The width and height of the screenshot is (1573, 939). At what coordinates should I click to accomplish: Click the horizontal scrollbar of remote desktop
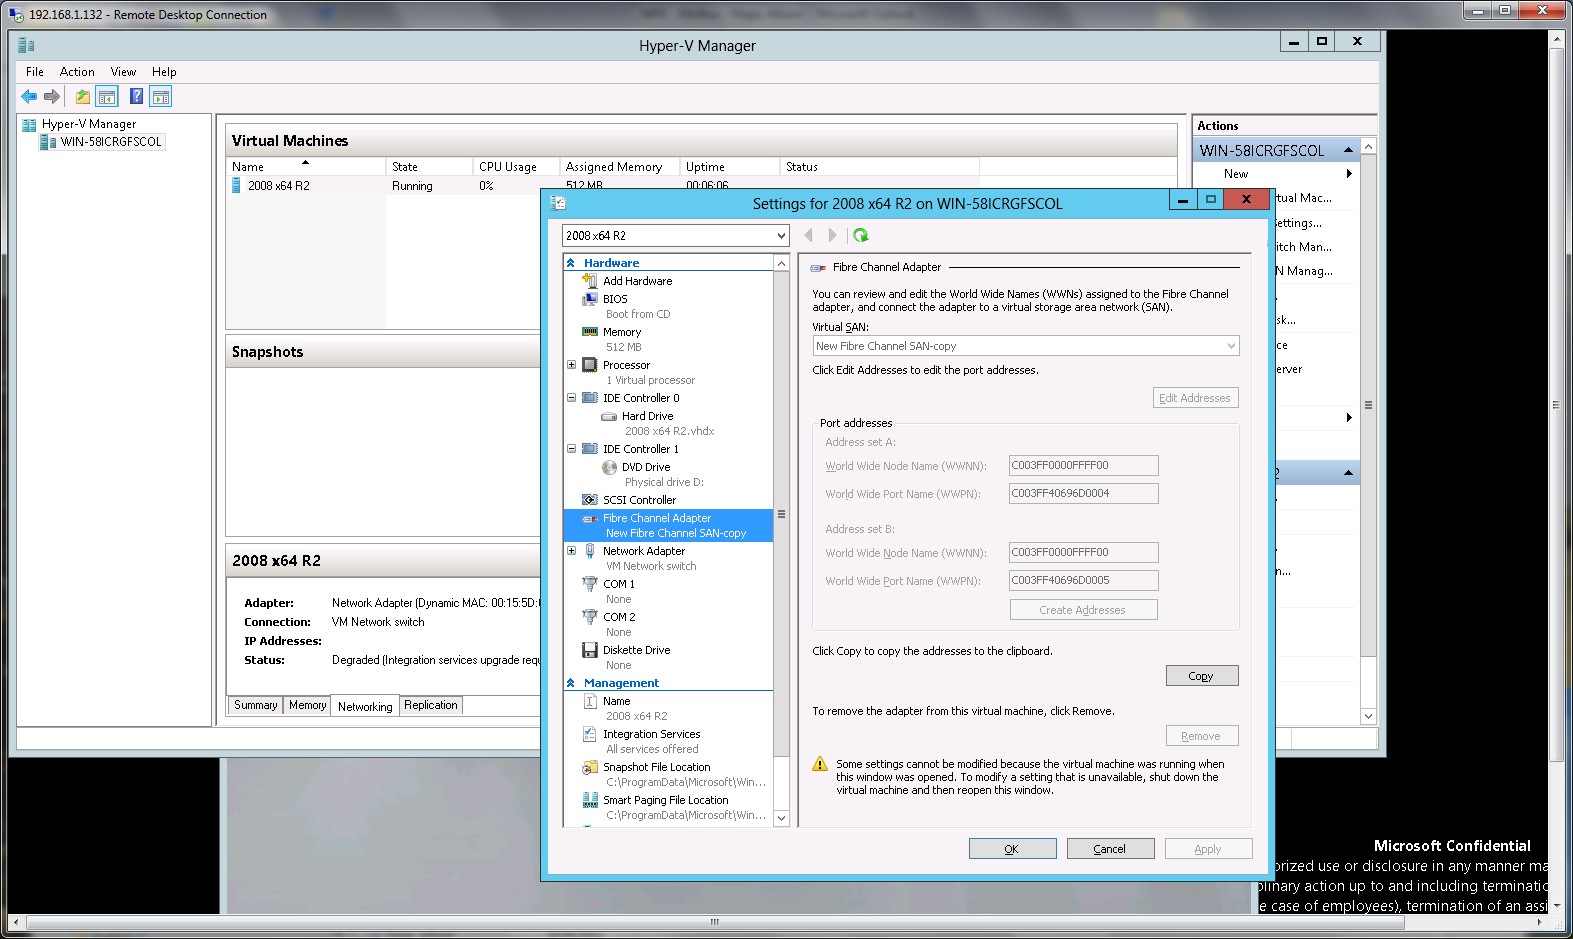[x=714, y=922]
